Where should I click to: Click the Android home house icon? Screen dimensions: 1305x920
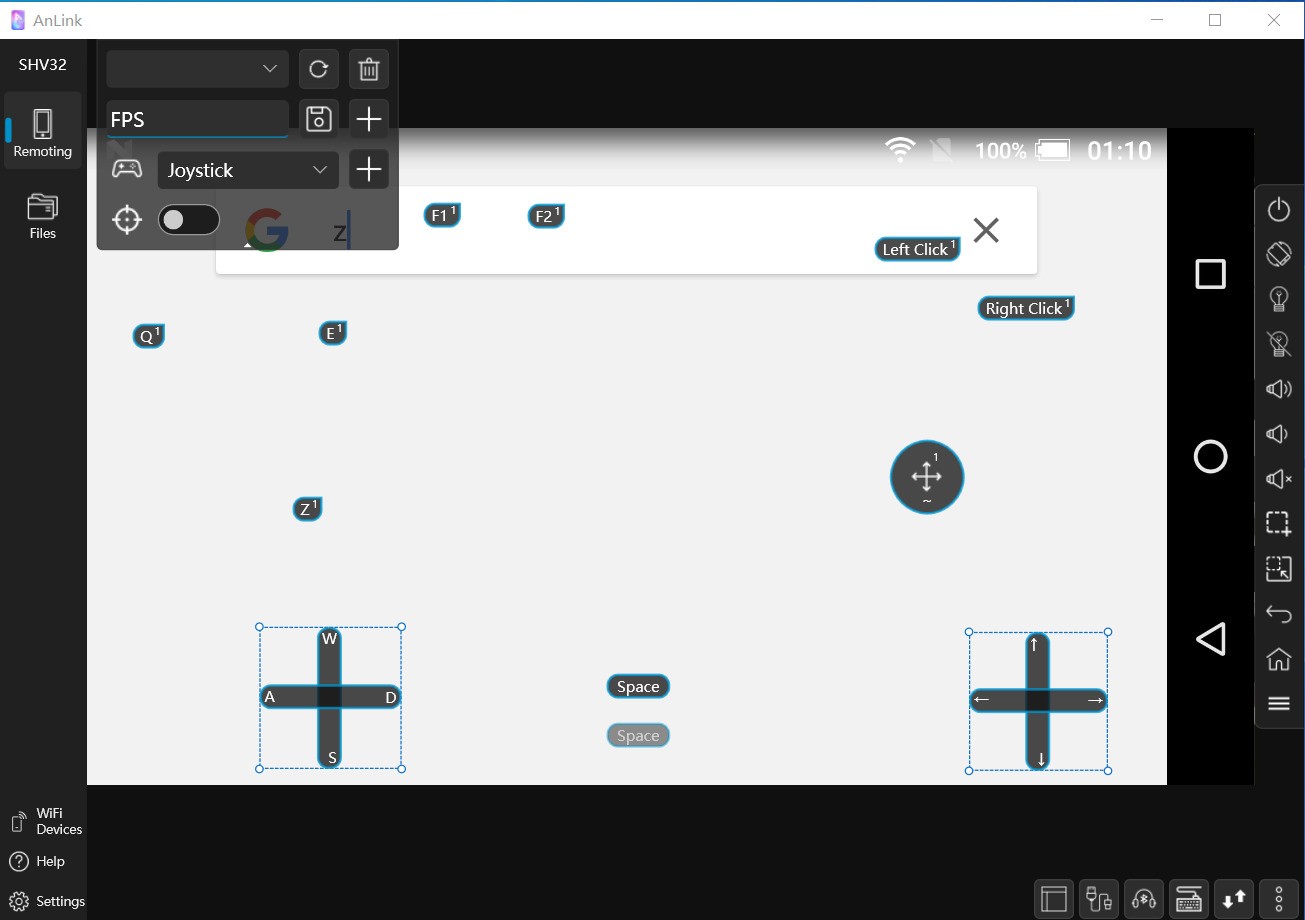1278,659
